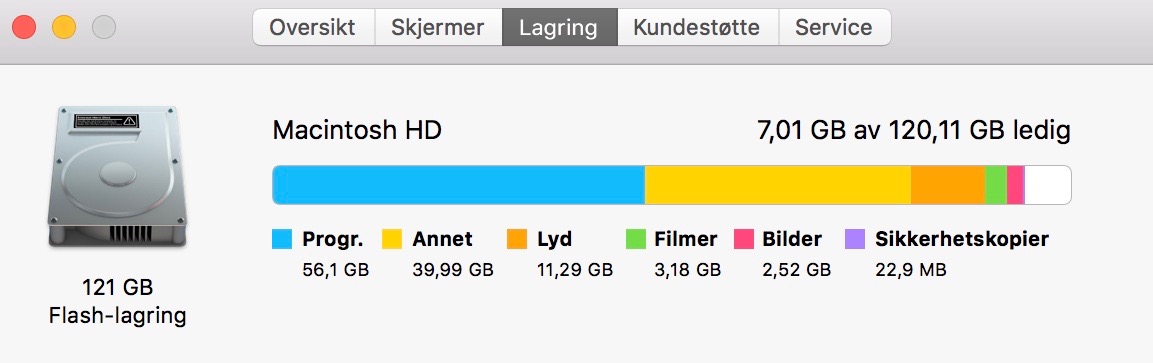Click the Macintosh HD hard drive icon
1153x363 pixels.
[x=117, y=176]
